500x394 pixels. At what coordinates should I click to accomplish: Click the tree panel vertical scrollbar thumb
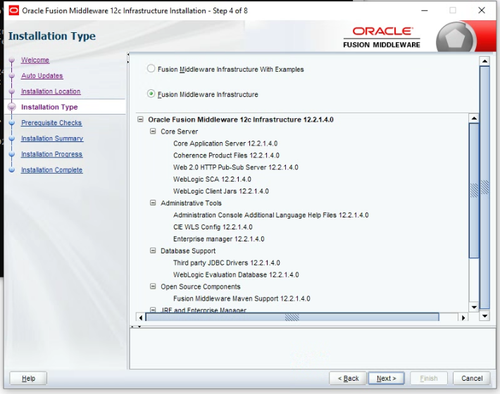pyautogui.click(x=474, y=190)
